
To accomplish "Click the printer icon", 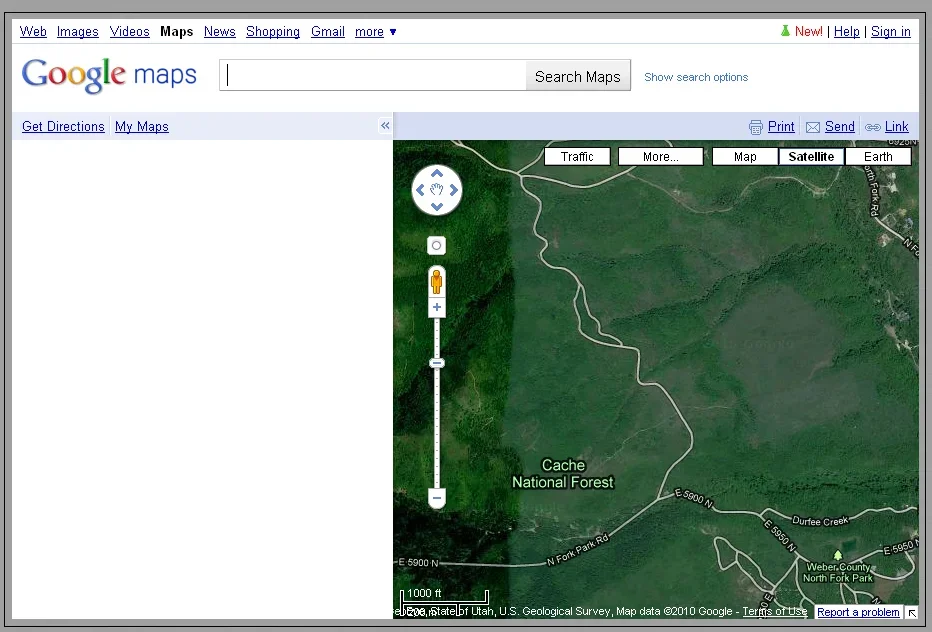I will click(755, 127).
